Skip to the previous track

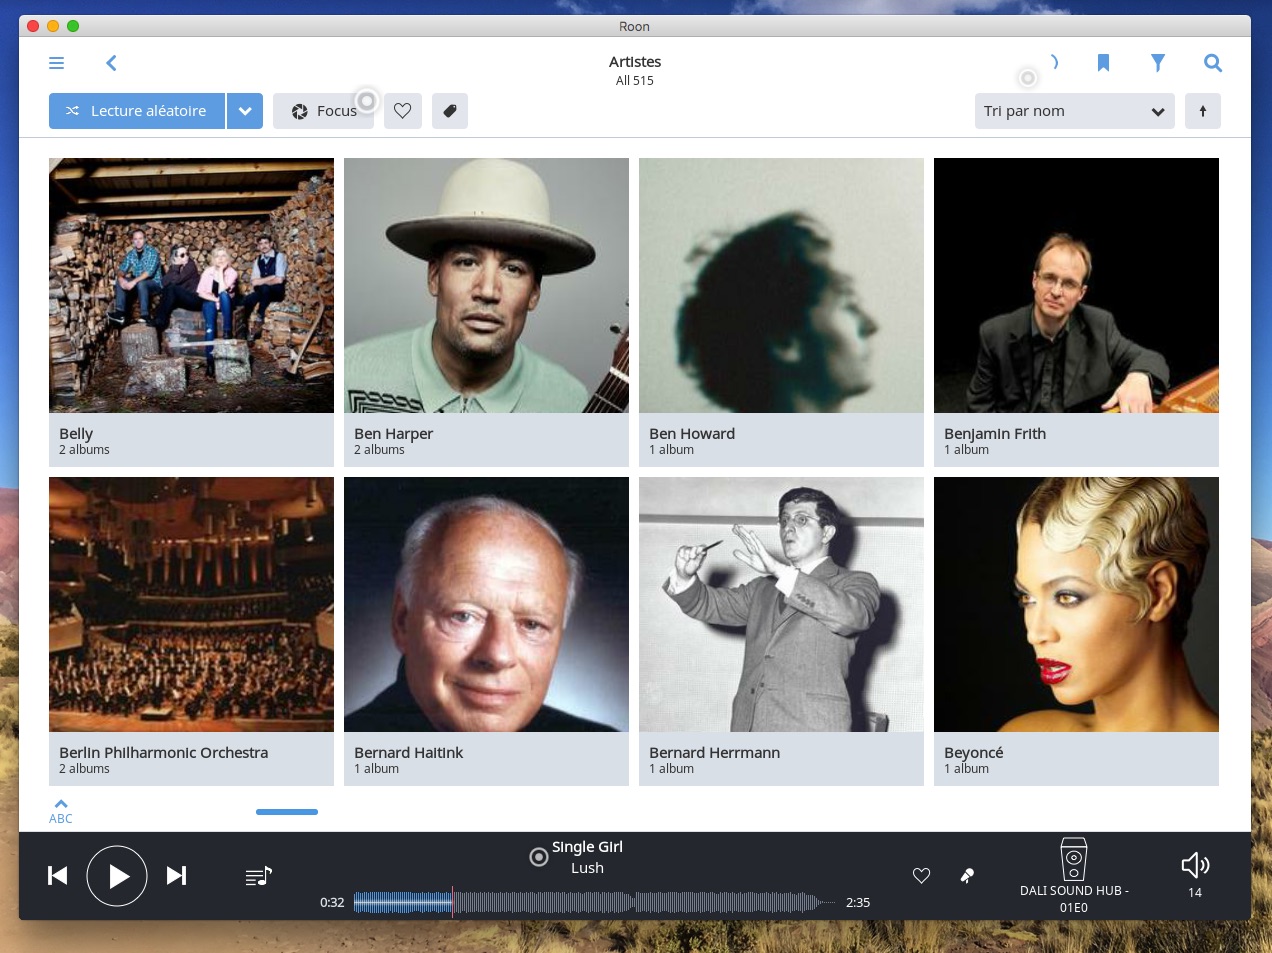58,876
